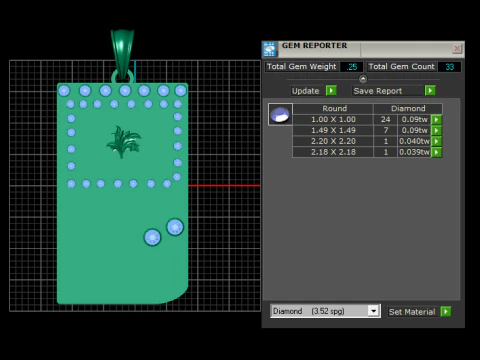480x360 pixels.
Task: Click the Total Gem Weight value .25
Action: click(x=352, y=67)
